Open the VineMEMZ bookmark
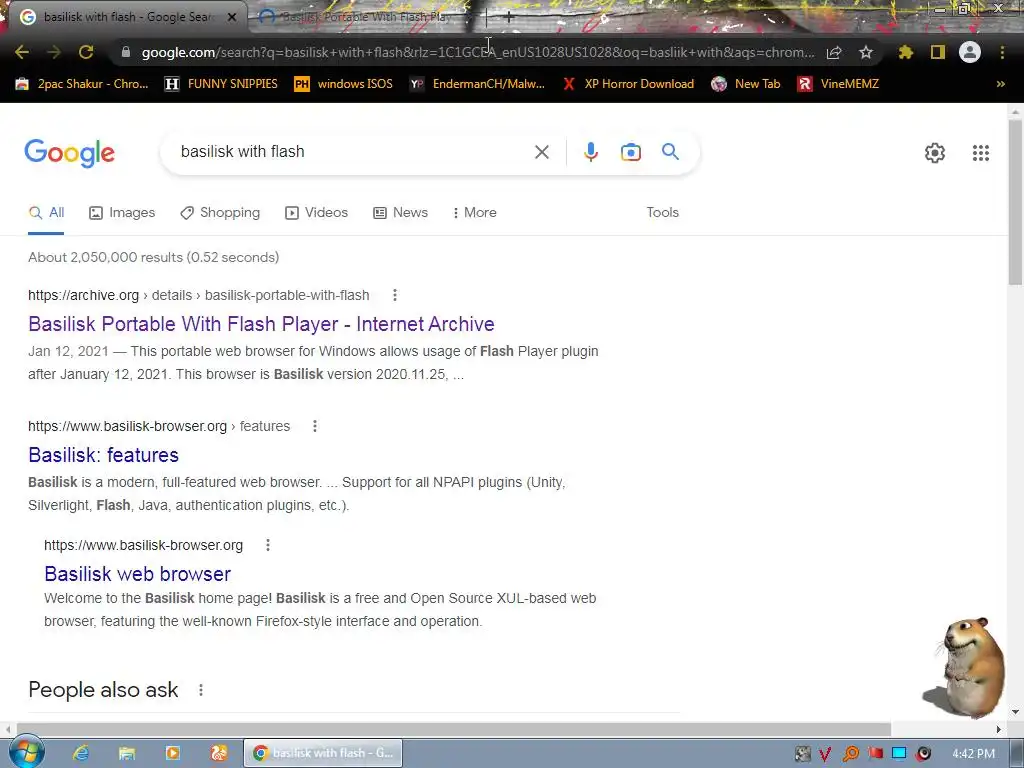The image size is (1024, 768). (x=839, y=84)
